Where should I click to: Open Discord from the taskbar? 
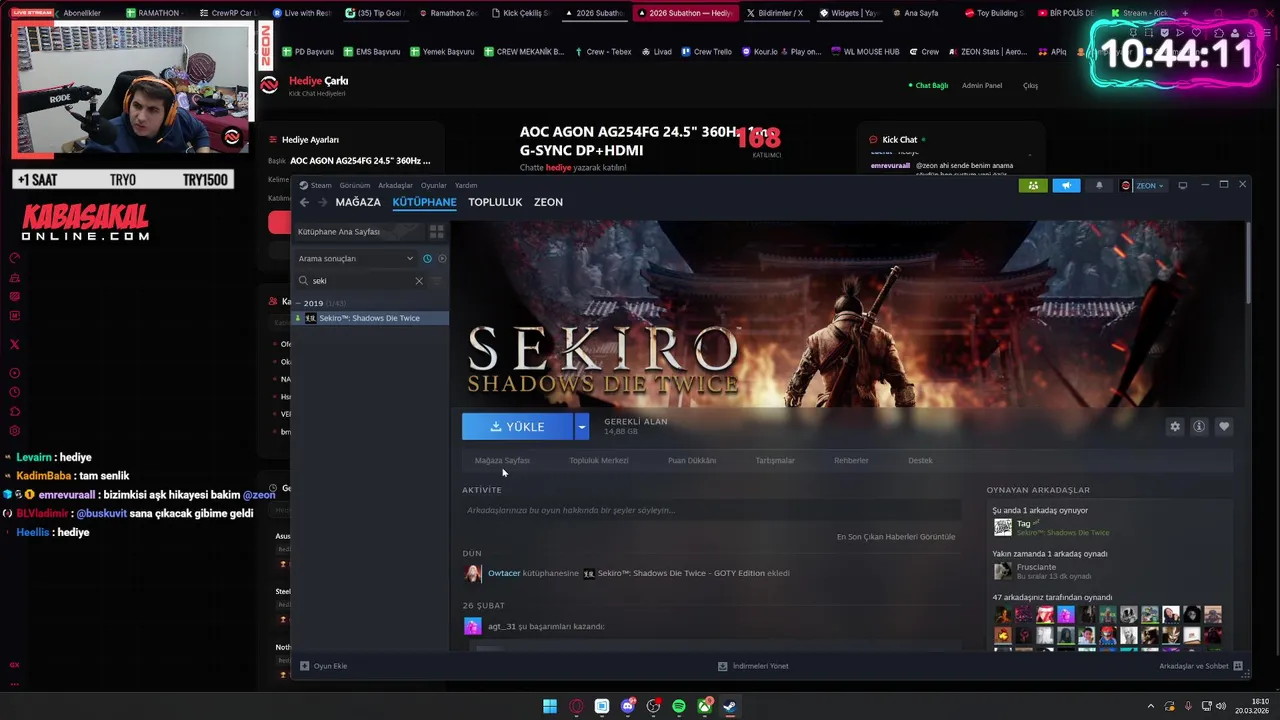(x=627, y=706)
